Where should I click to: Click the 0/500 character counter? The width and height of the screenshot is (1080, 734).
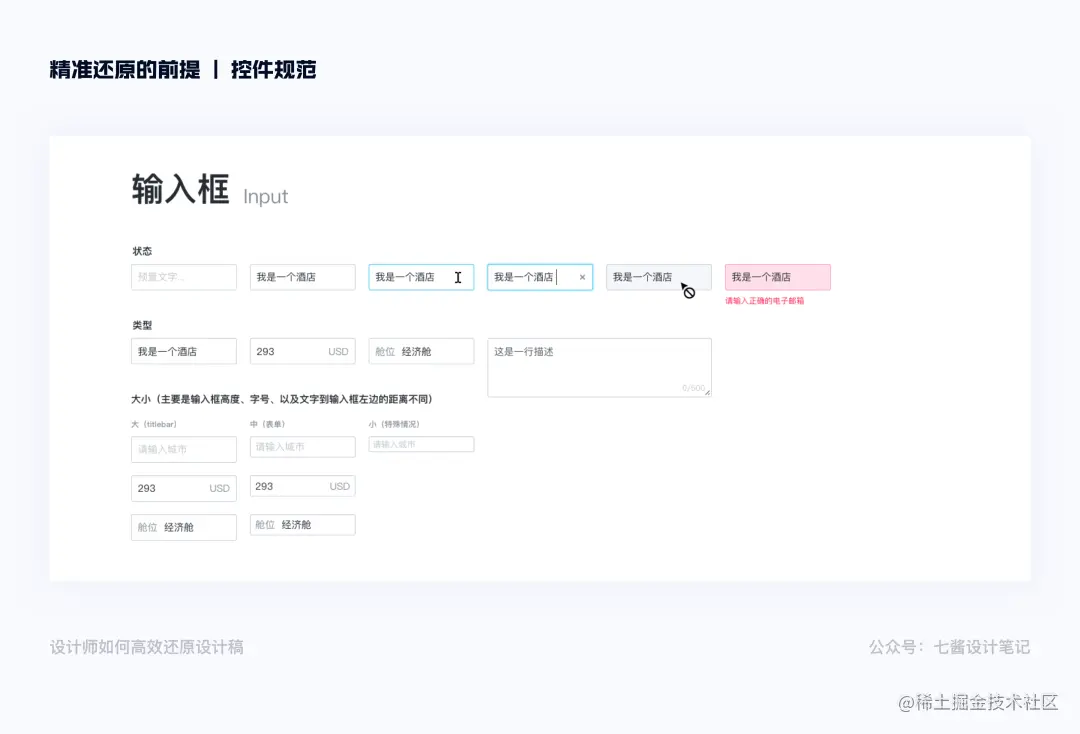[694, 388]
